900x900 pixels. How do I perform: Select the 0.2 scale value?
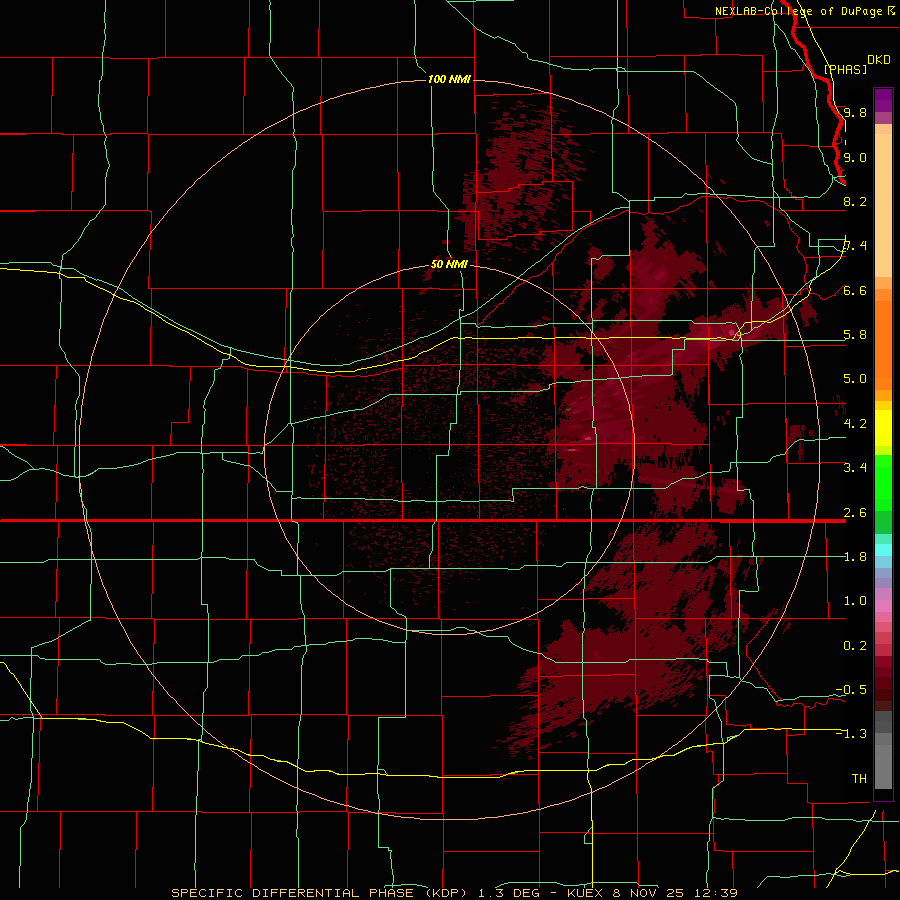point(855,646)
